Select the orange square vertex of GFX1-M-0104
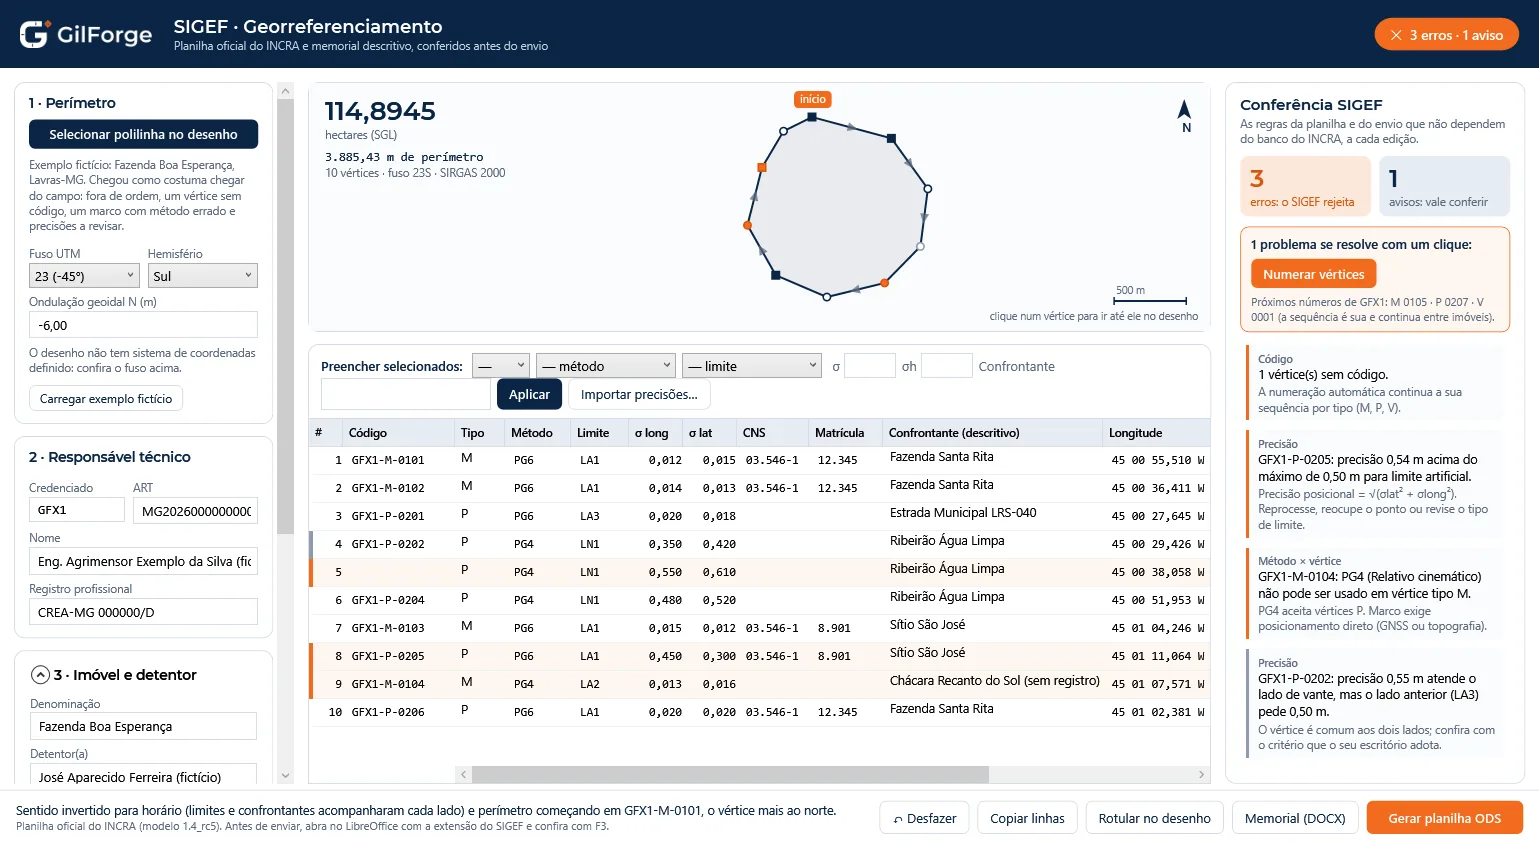This screenshot has height=844, width=1539. [x=762, y=168]
